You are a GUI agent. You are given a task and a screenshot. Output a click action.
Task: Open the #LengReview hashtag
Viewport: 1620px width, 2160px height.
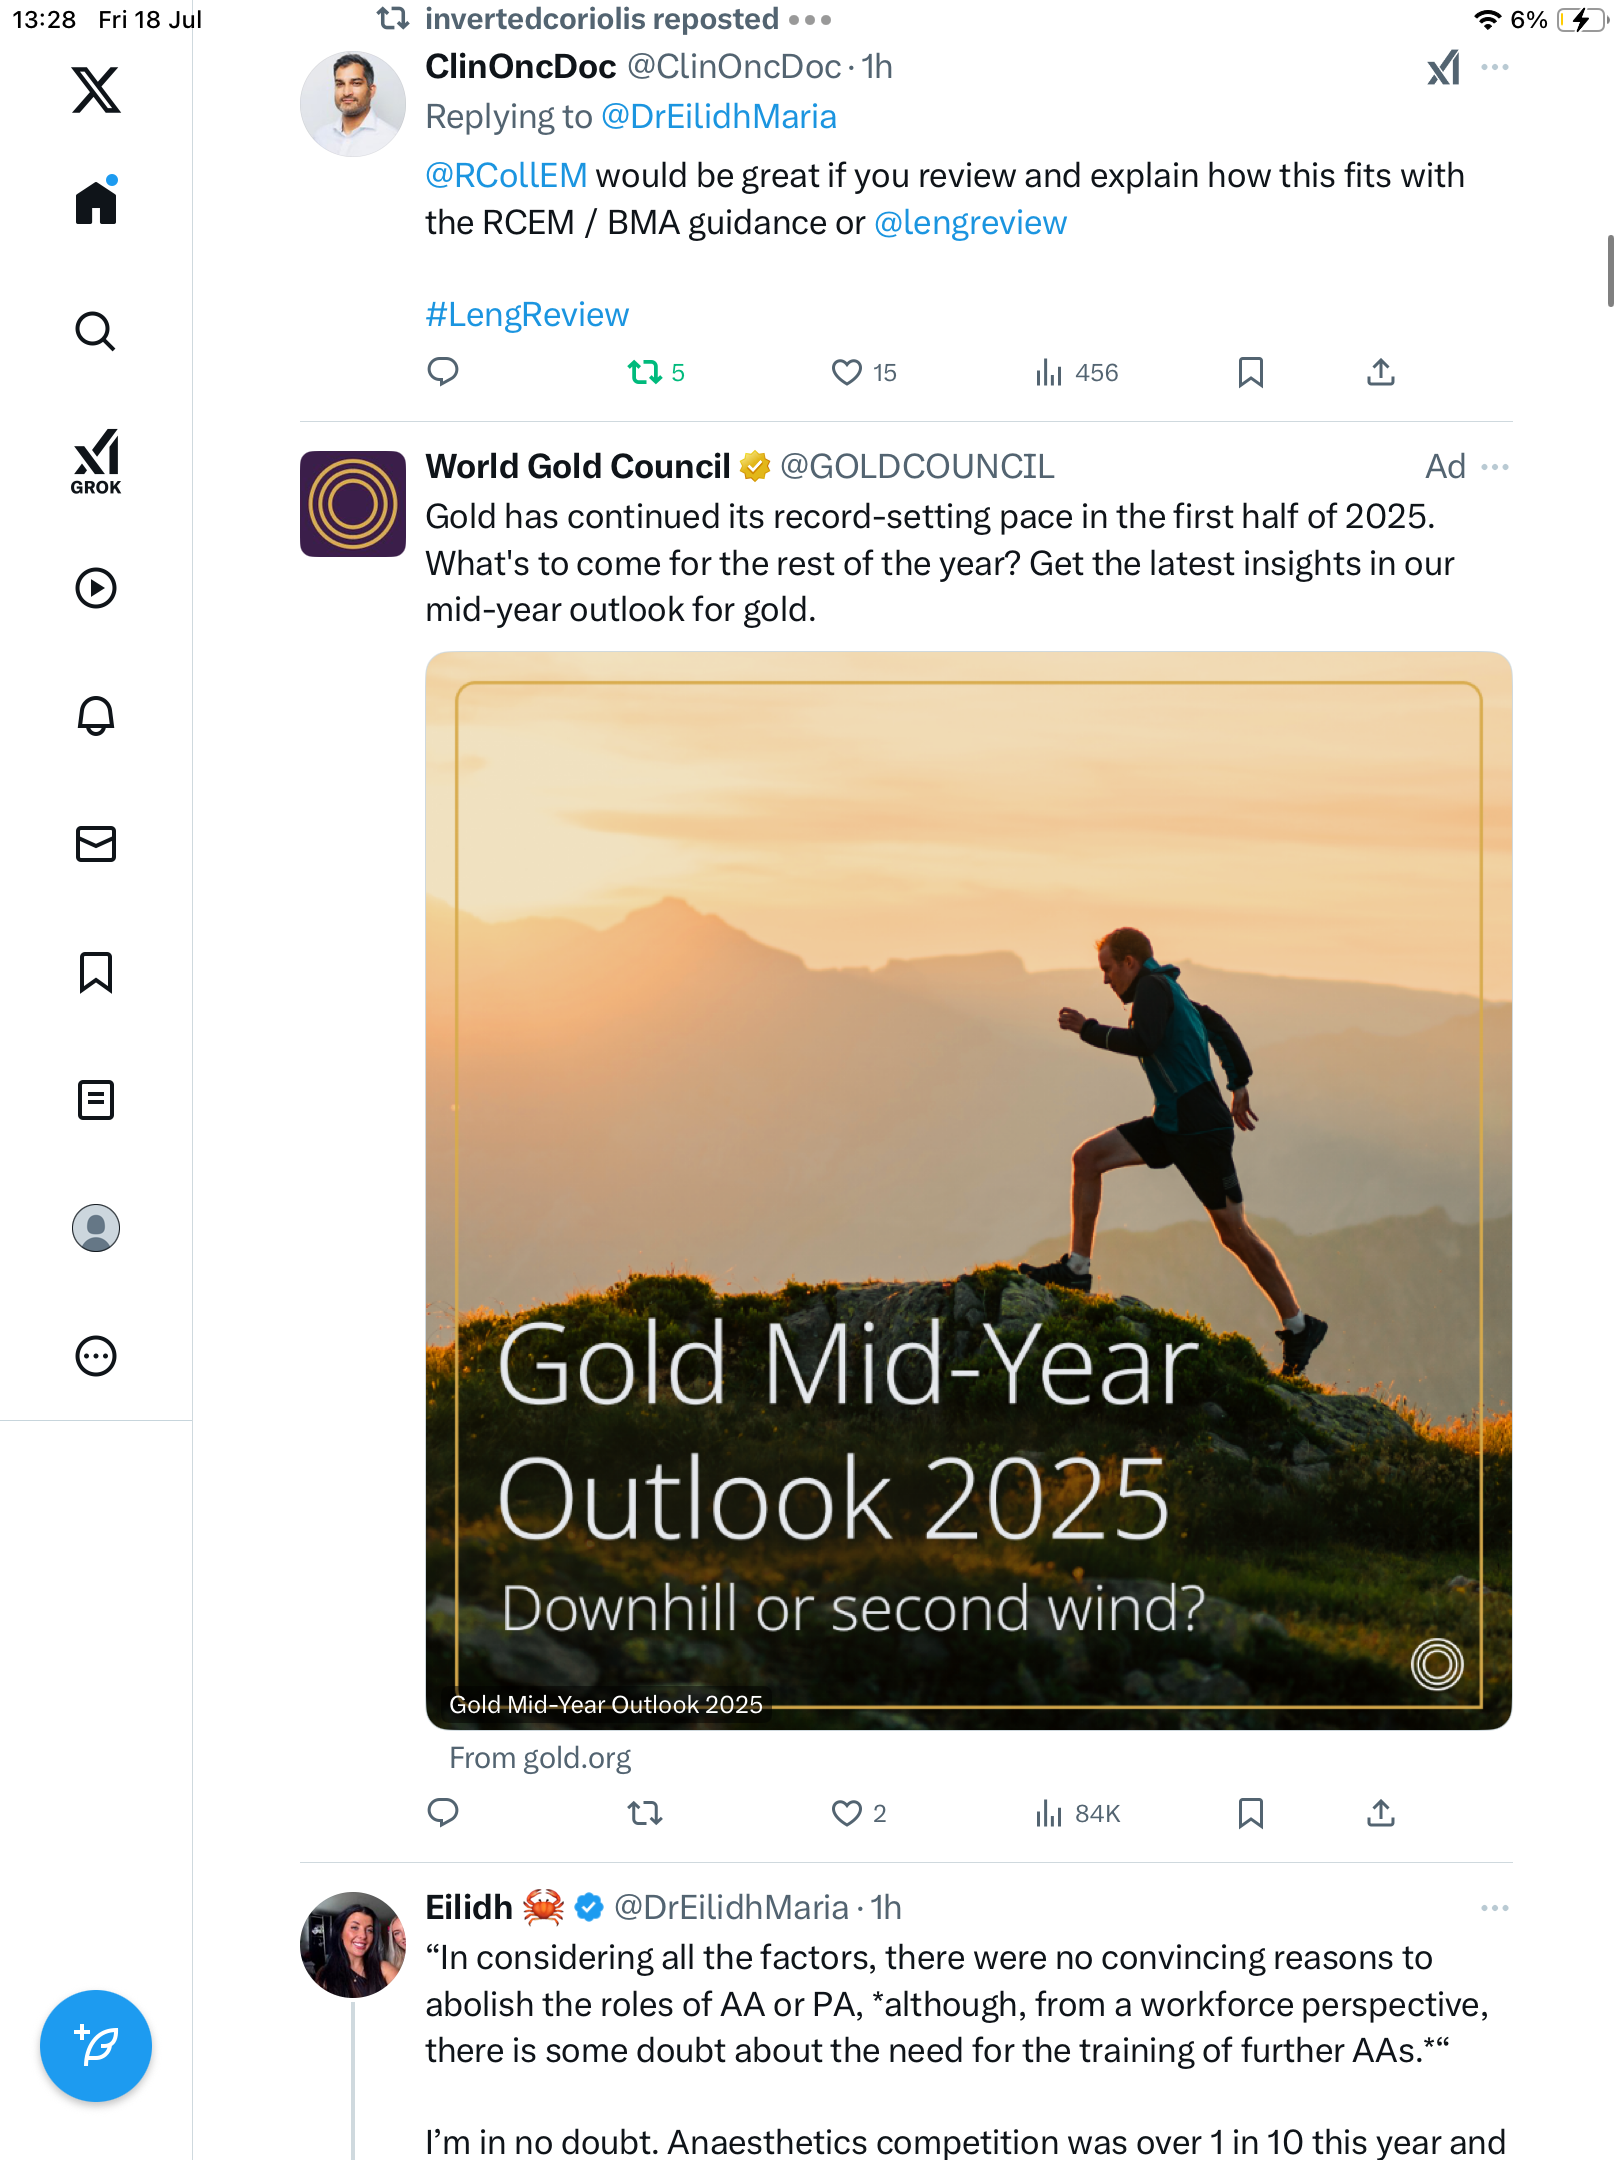point(527,315)
